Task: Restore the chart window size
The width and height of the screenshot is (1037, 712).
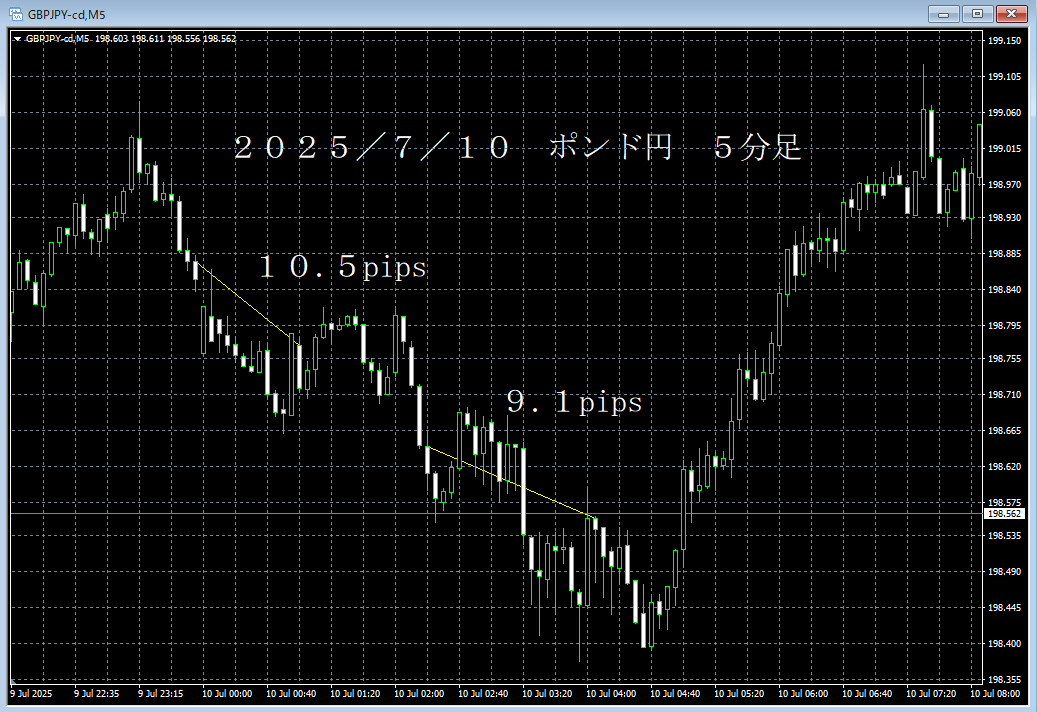Action: 978,14
